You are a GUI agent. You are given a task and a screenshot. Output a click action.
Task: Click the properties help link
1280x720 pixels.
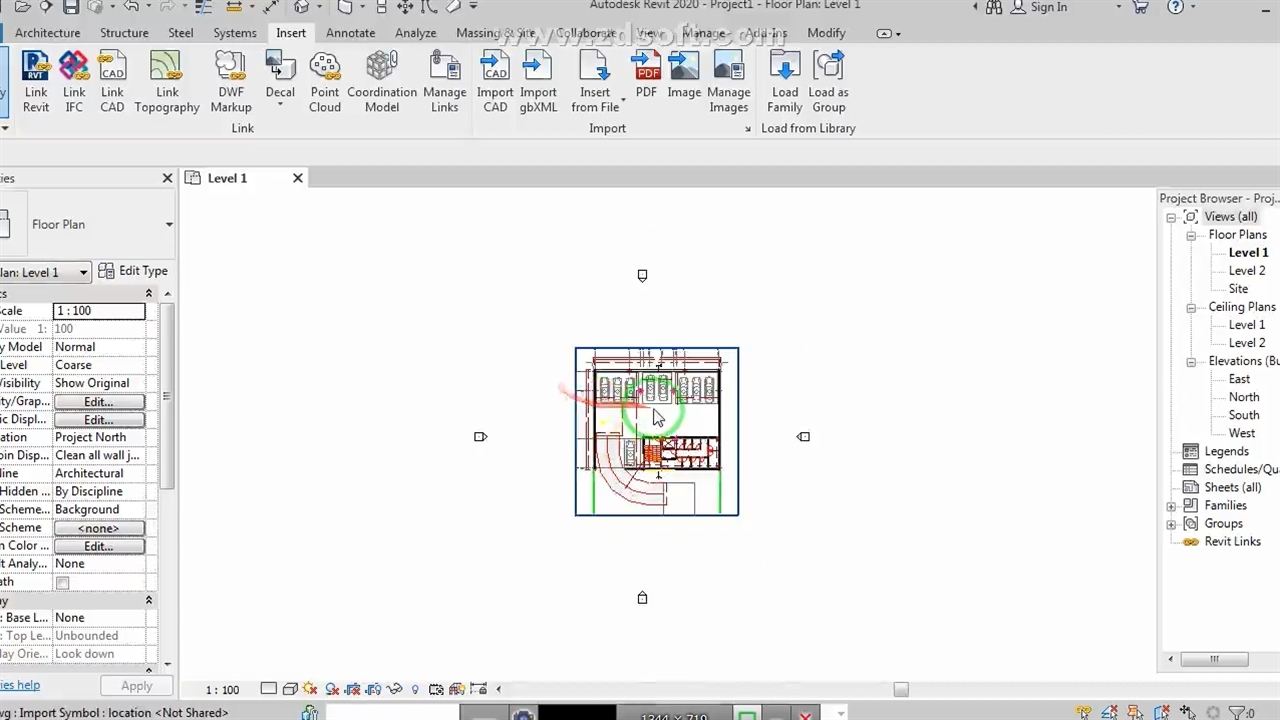(20, 685)
